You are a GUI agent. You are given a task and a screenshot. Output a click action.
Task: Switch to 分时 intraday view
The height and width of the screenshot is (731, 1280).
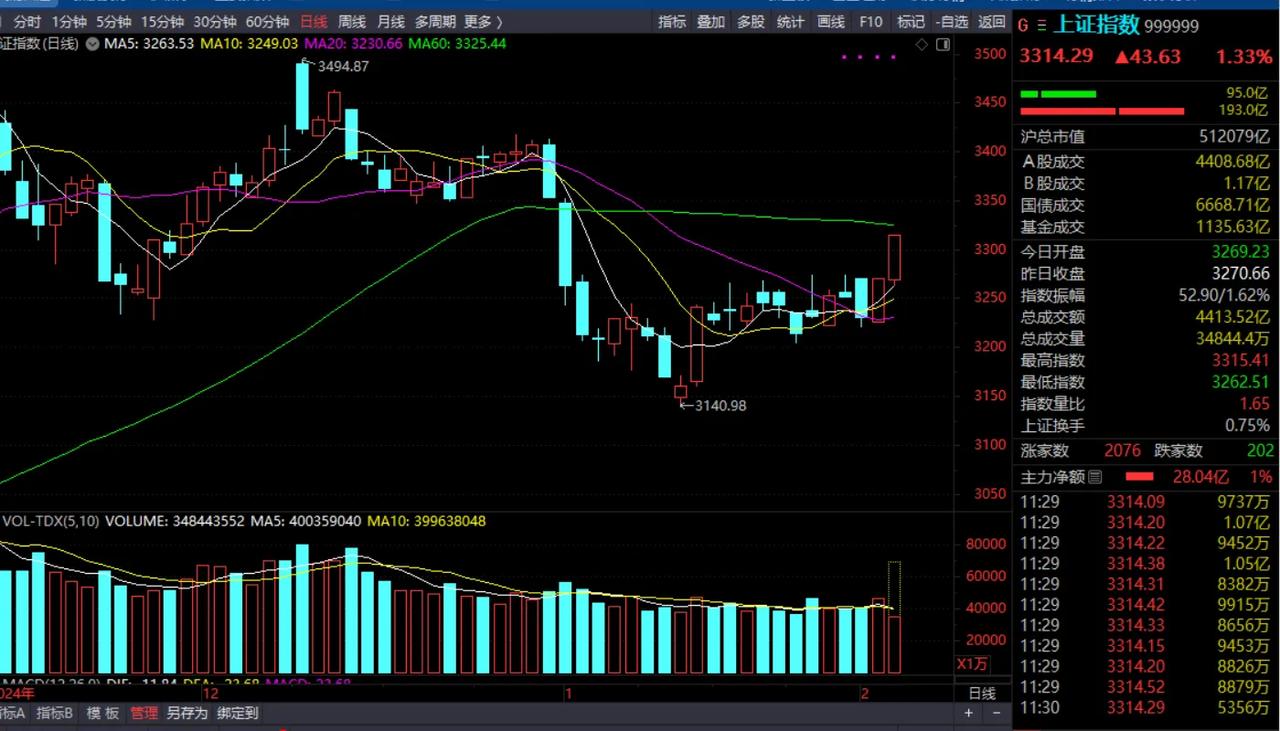coord(27,21)
